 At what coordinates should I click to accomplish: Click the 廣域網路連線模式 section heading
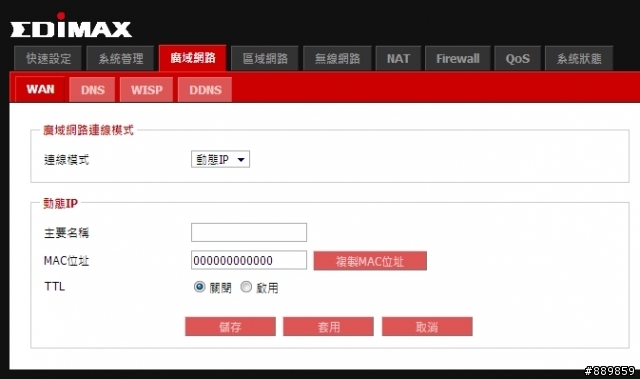tap(88, 130)
